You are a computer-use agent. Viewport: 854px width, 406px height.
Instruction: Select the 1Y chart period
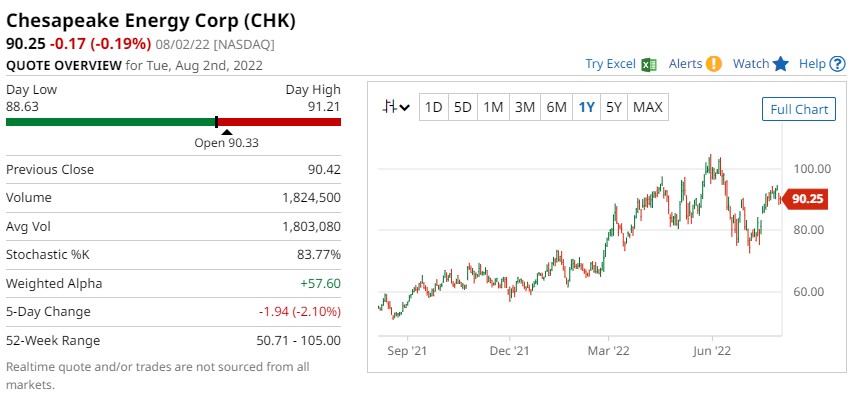tap(586, 107)
